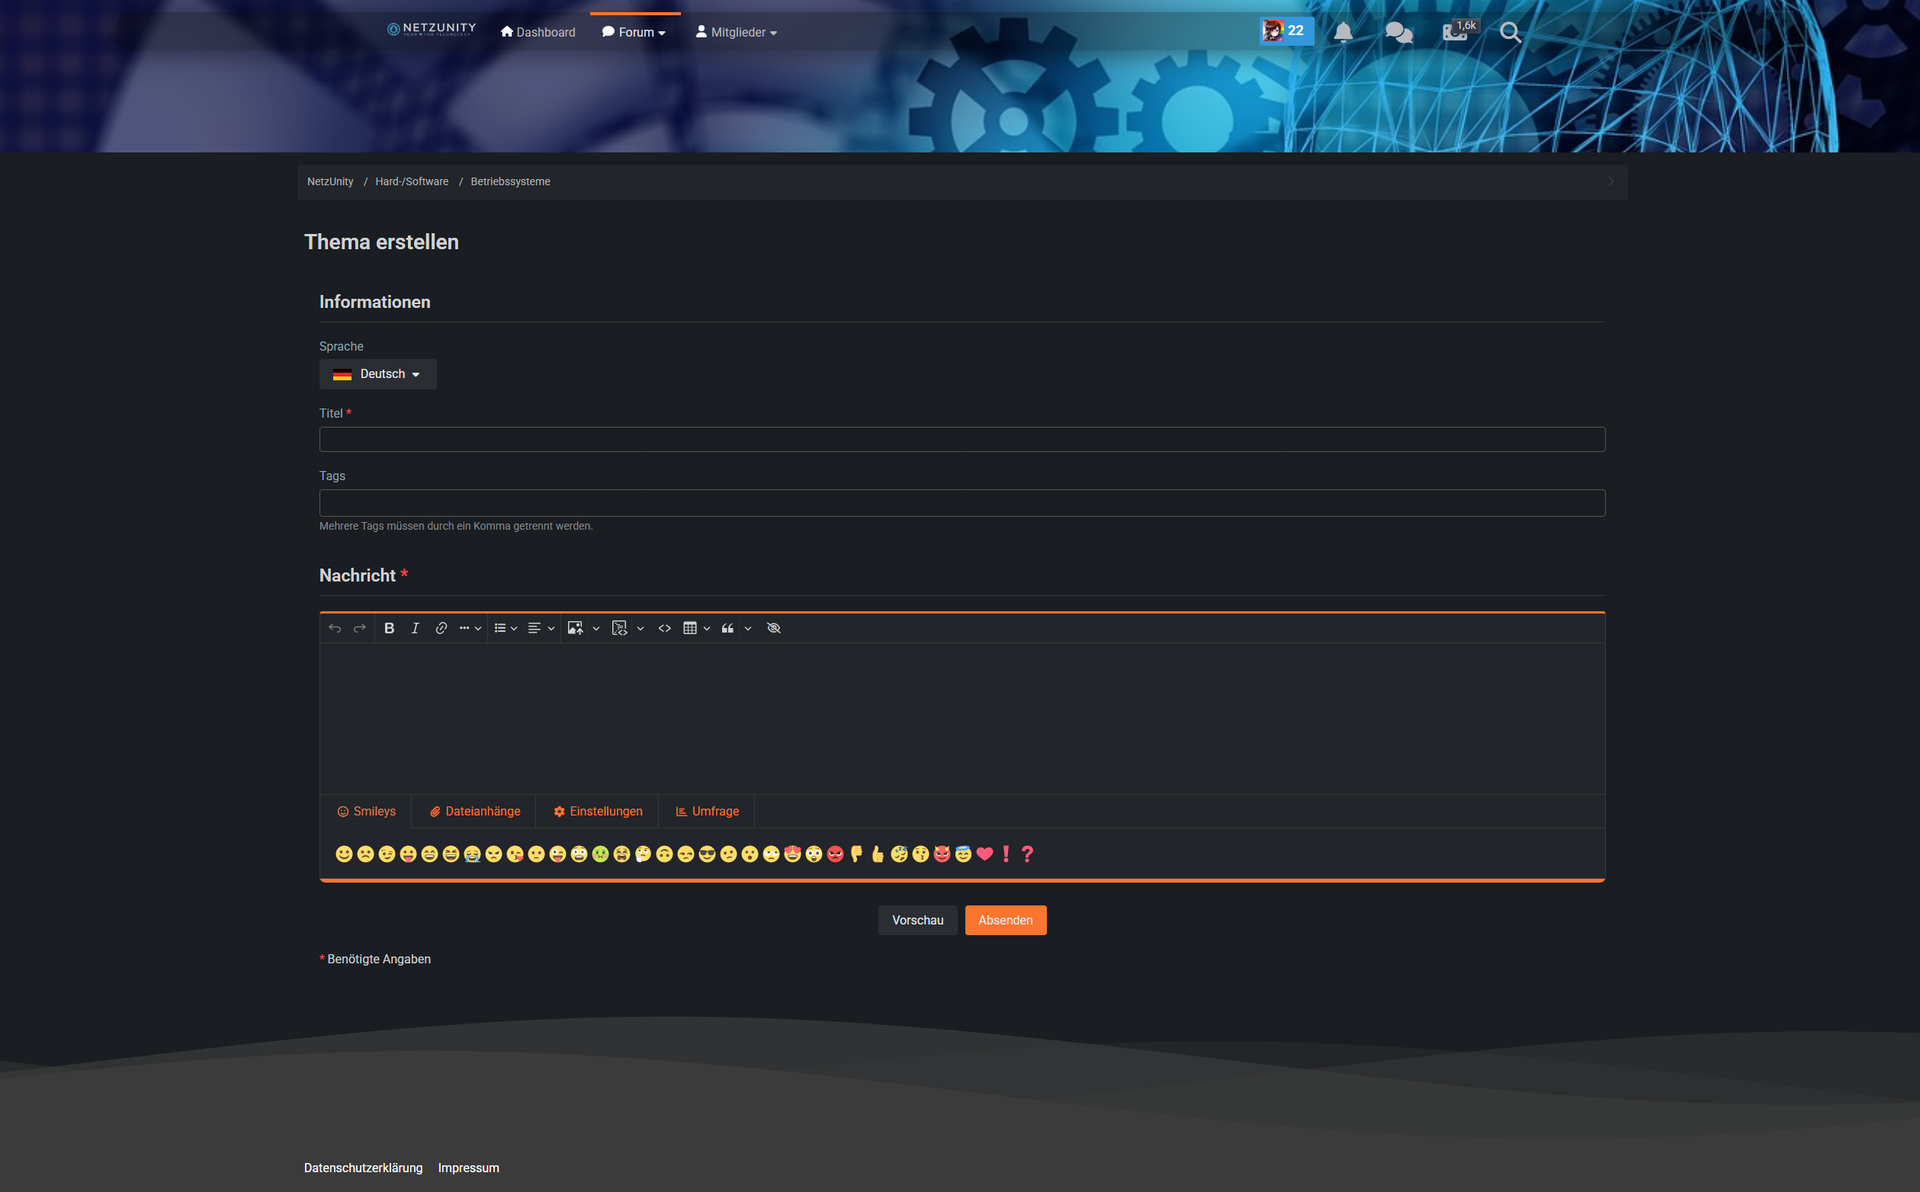Open the search magnifier icon

tap(1510, 32)
